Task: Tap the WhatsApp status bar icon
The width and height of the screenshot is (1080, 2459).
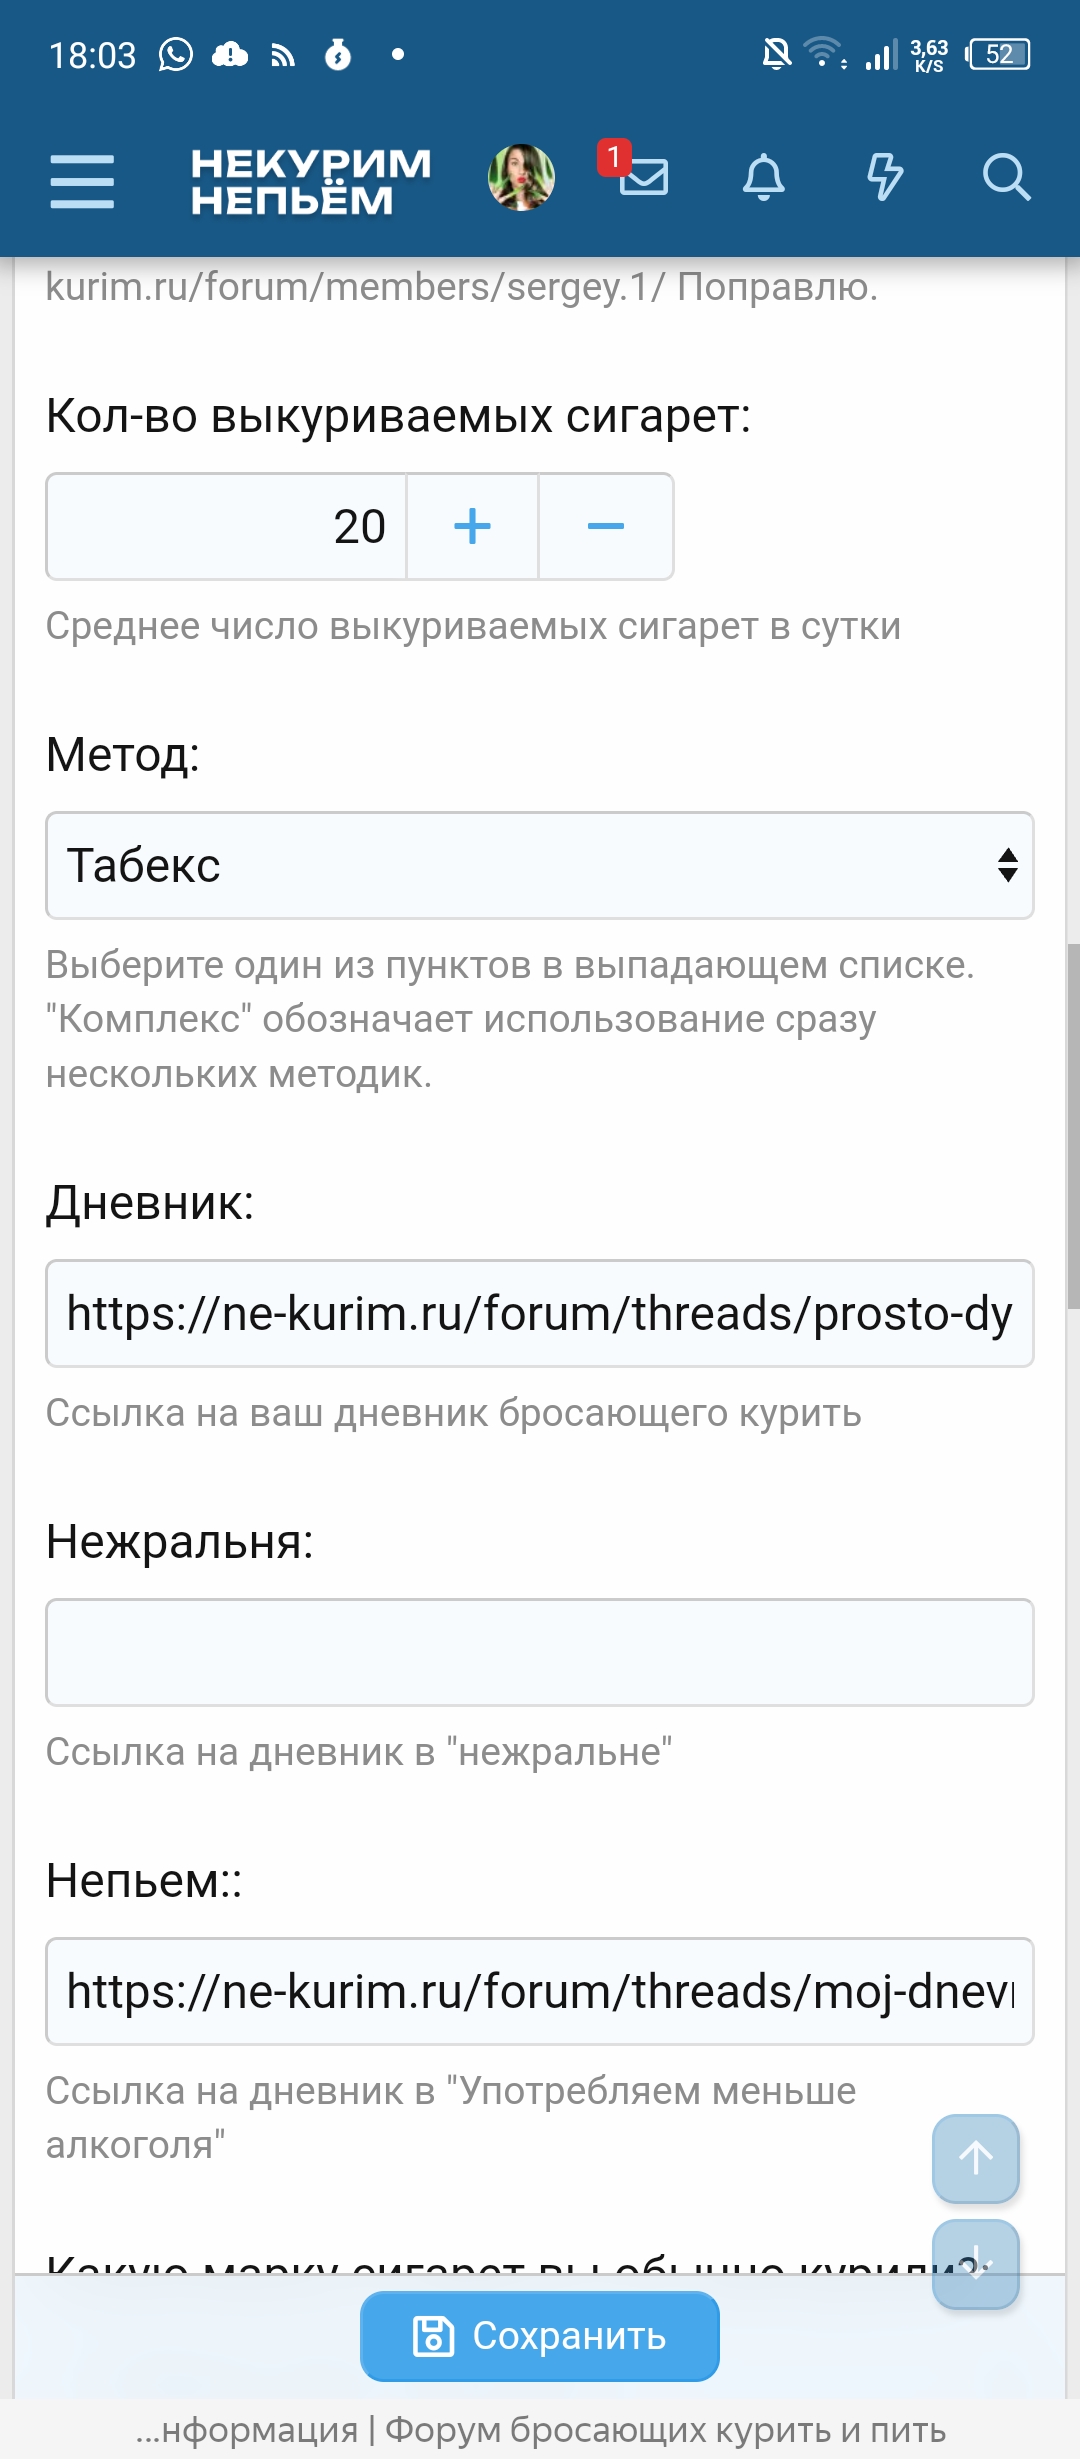Action: 176,55
